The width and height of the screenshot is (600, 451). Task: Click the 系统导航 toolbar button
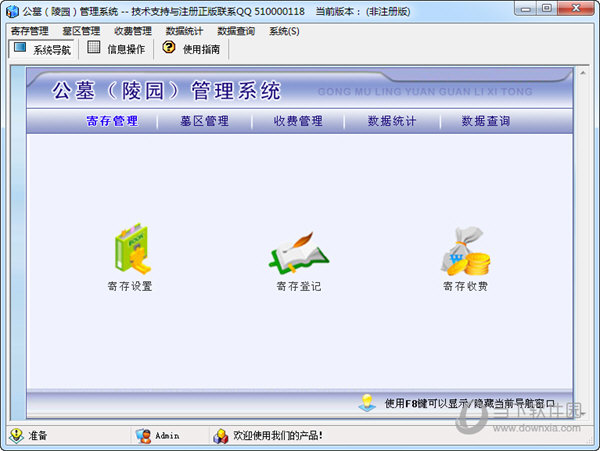[42, 49]
